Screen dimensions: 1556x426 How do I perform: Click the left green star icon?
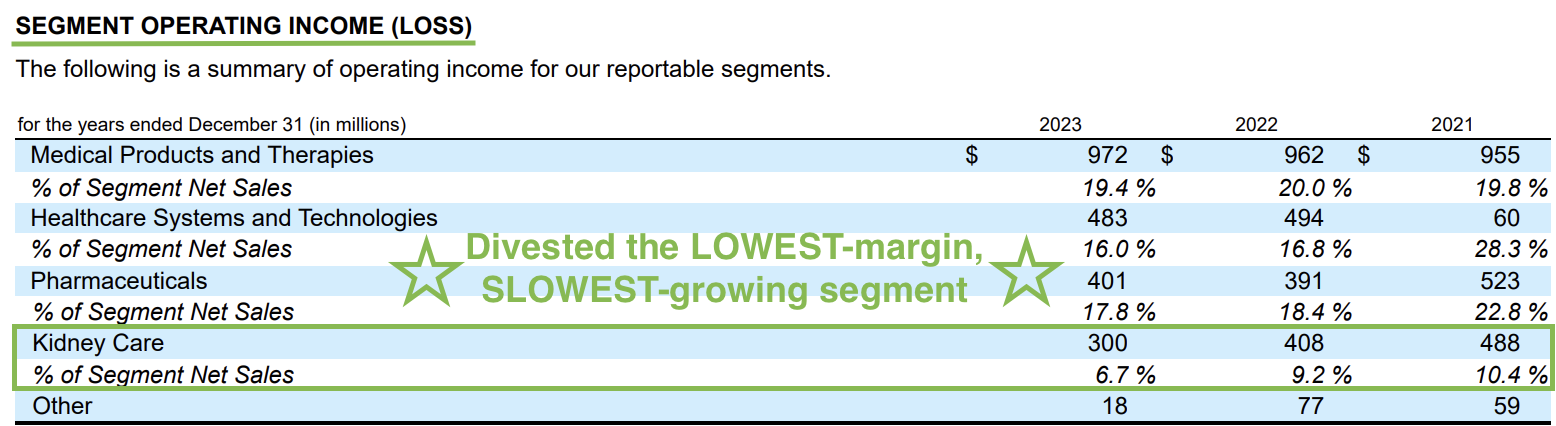(x=428, y=272)
